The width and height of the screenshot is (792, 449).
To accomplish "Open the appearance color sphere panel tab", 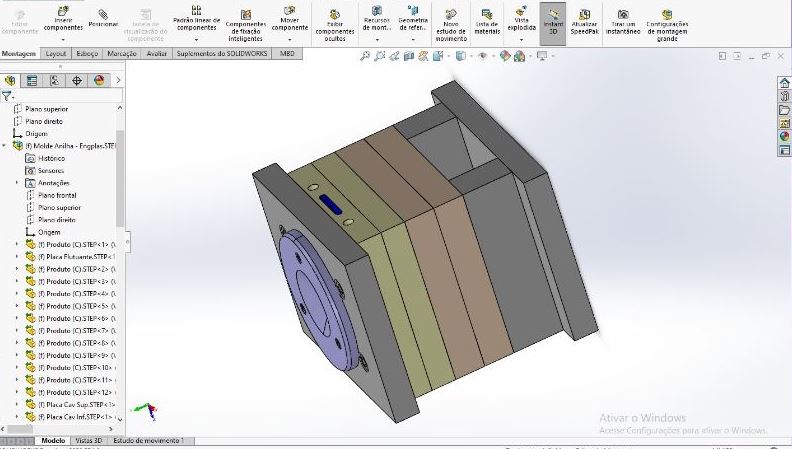I will click(99, 81).
